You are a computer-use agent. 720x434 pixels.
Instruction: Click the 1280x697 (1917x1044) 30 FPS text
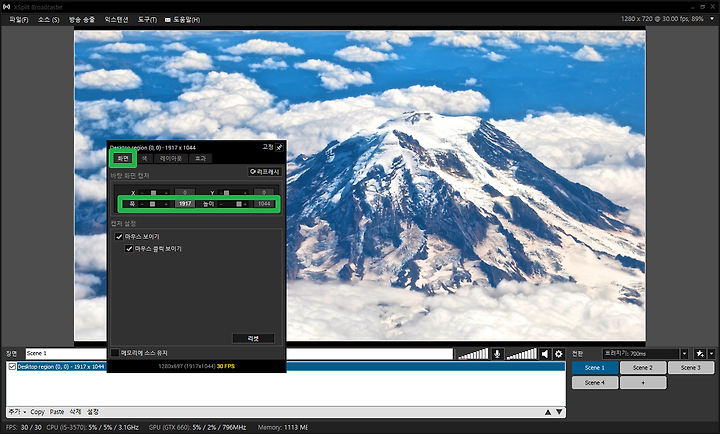tap(197, 366)
